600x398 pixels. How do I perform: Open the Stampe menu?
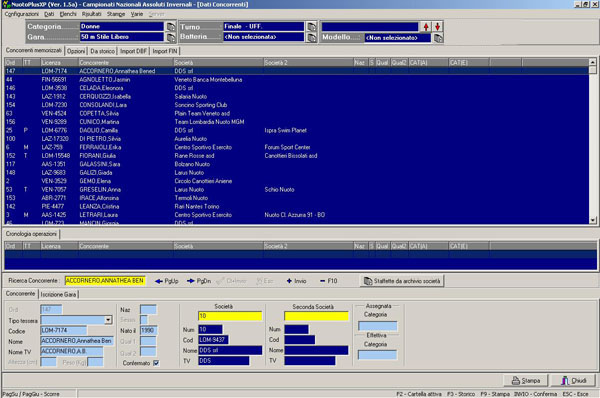pyautogui.click(x=116, y=14)
